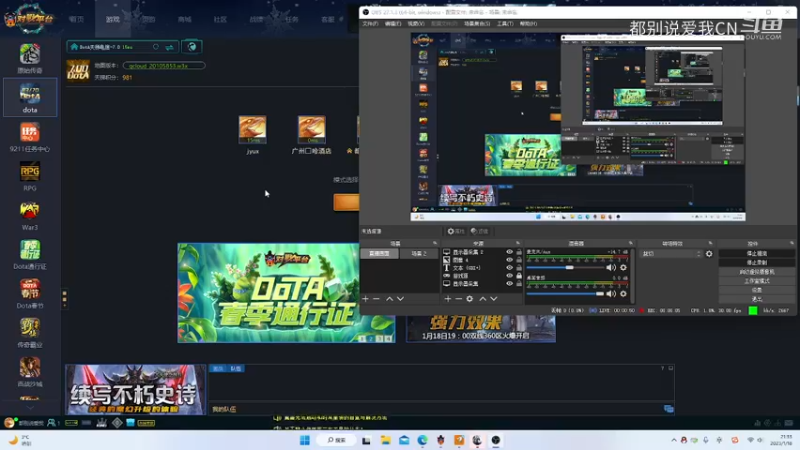This screenshot has height=450, width=800.
Task: Open the 原始传奇 game in sidebar
Action: pos(30,58)
